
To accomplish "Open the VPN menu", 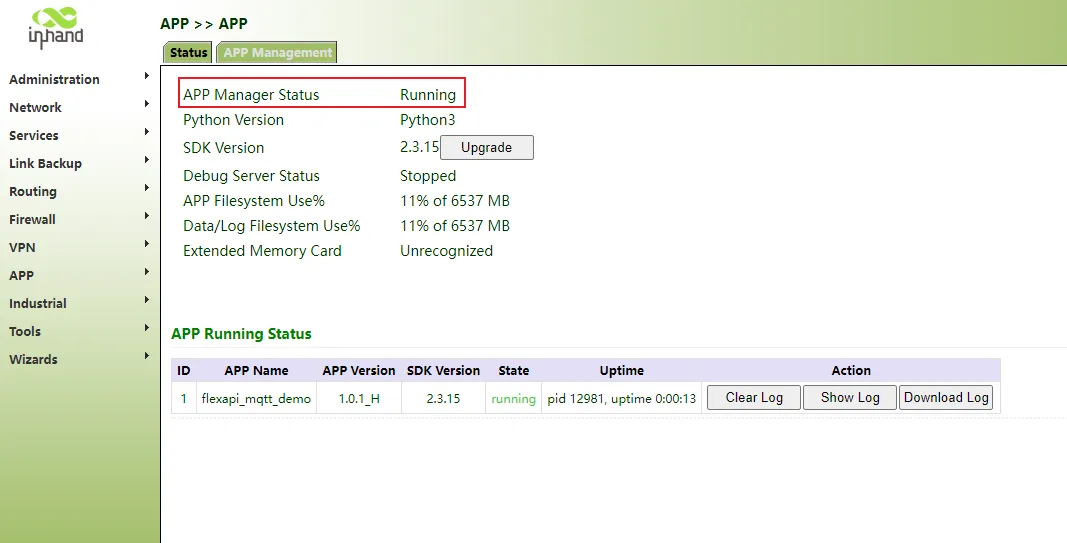I will [22, 248].
